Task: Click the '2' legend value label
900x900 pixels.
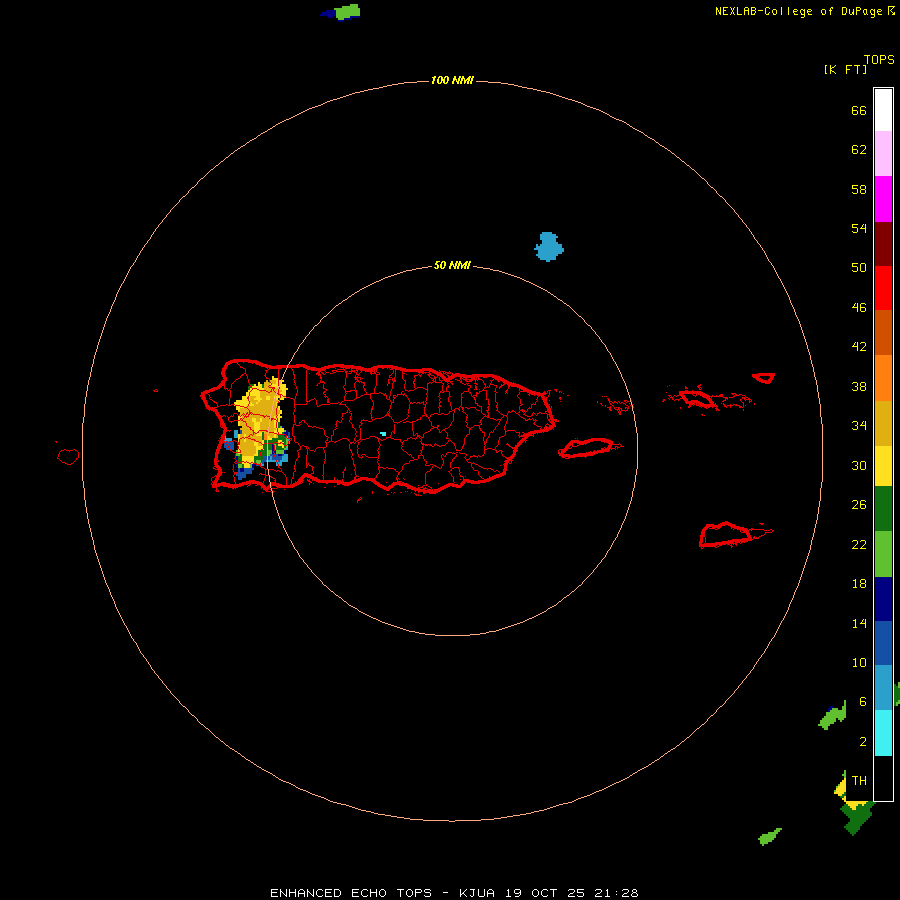Action: (x=863, y=742)
